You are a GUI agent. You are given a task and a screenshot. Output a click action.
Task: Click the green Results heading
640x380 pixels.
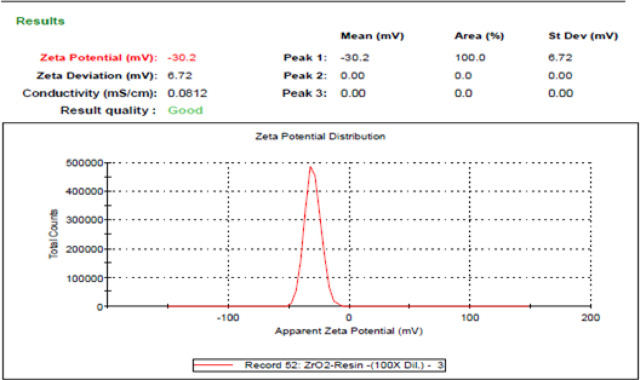40,21
